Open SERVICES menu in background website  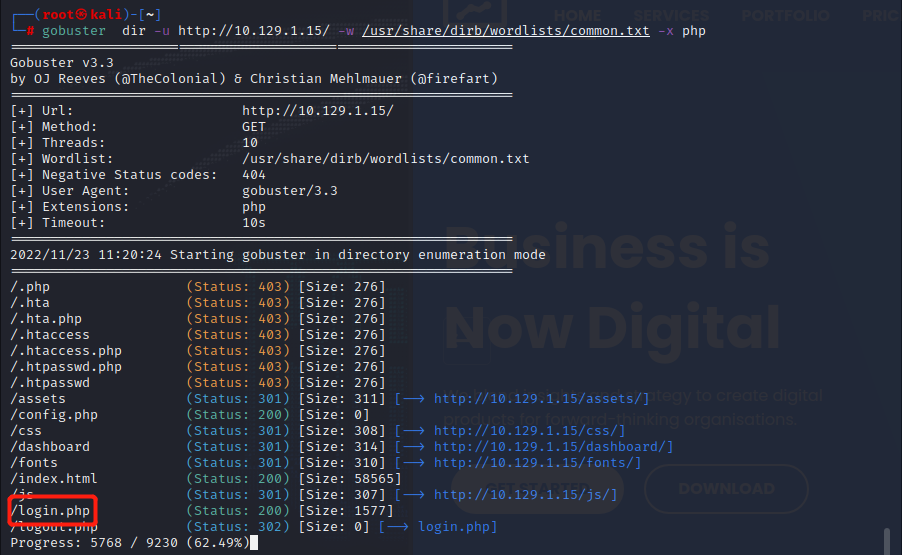click(671, 16)
